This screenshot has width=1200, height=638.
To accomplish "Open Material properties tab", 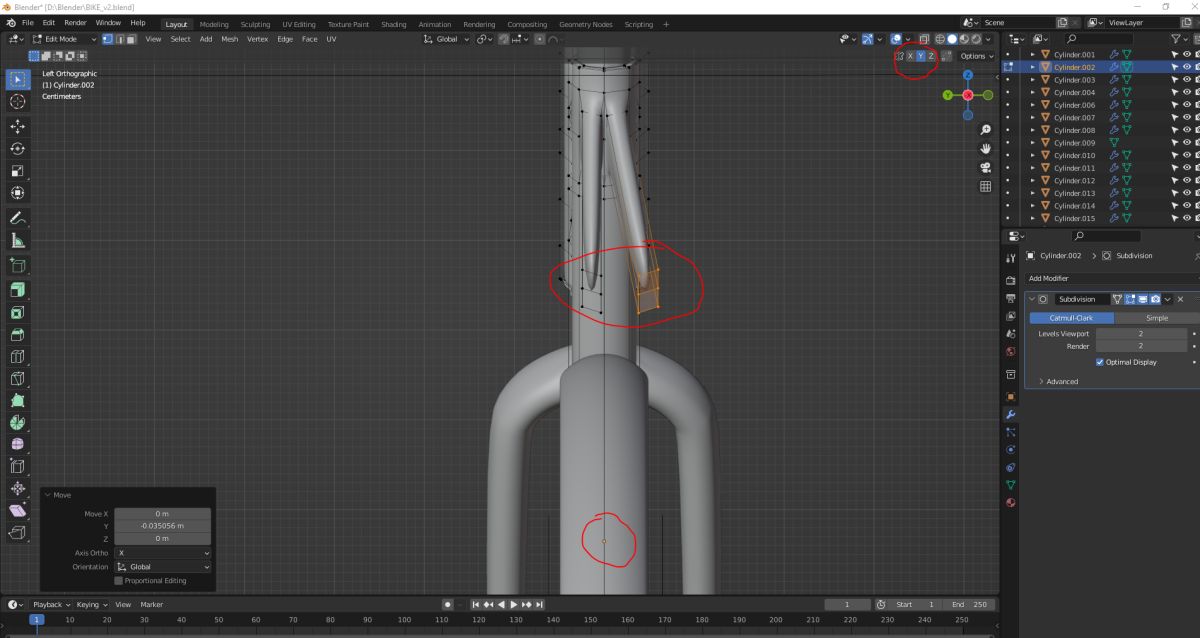I will click(x=1010, y=502).
